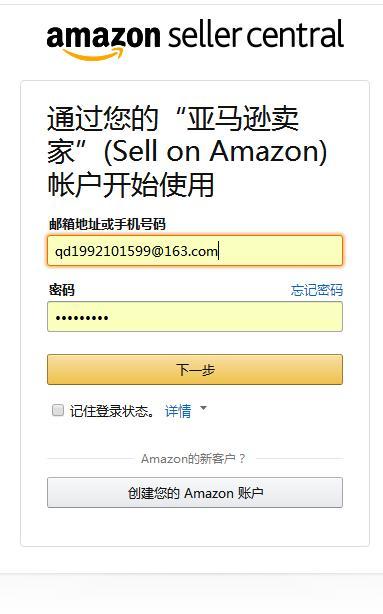Click the 'seller central' logo text
The image size is (383, 614).
256,34
